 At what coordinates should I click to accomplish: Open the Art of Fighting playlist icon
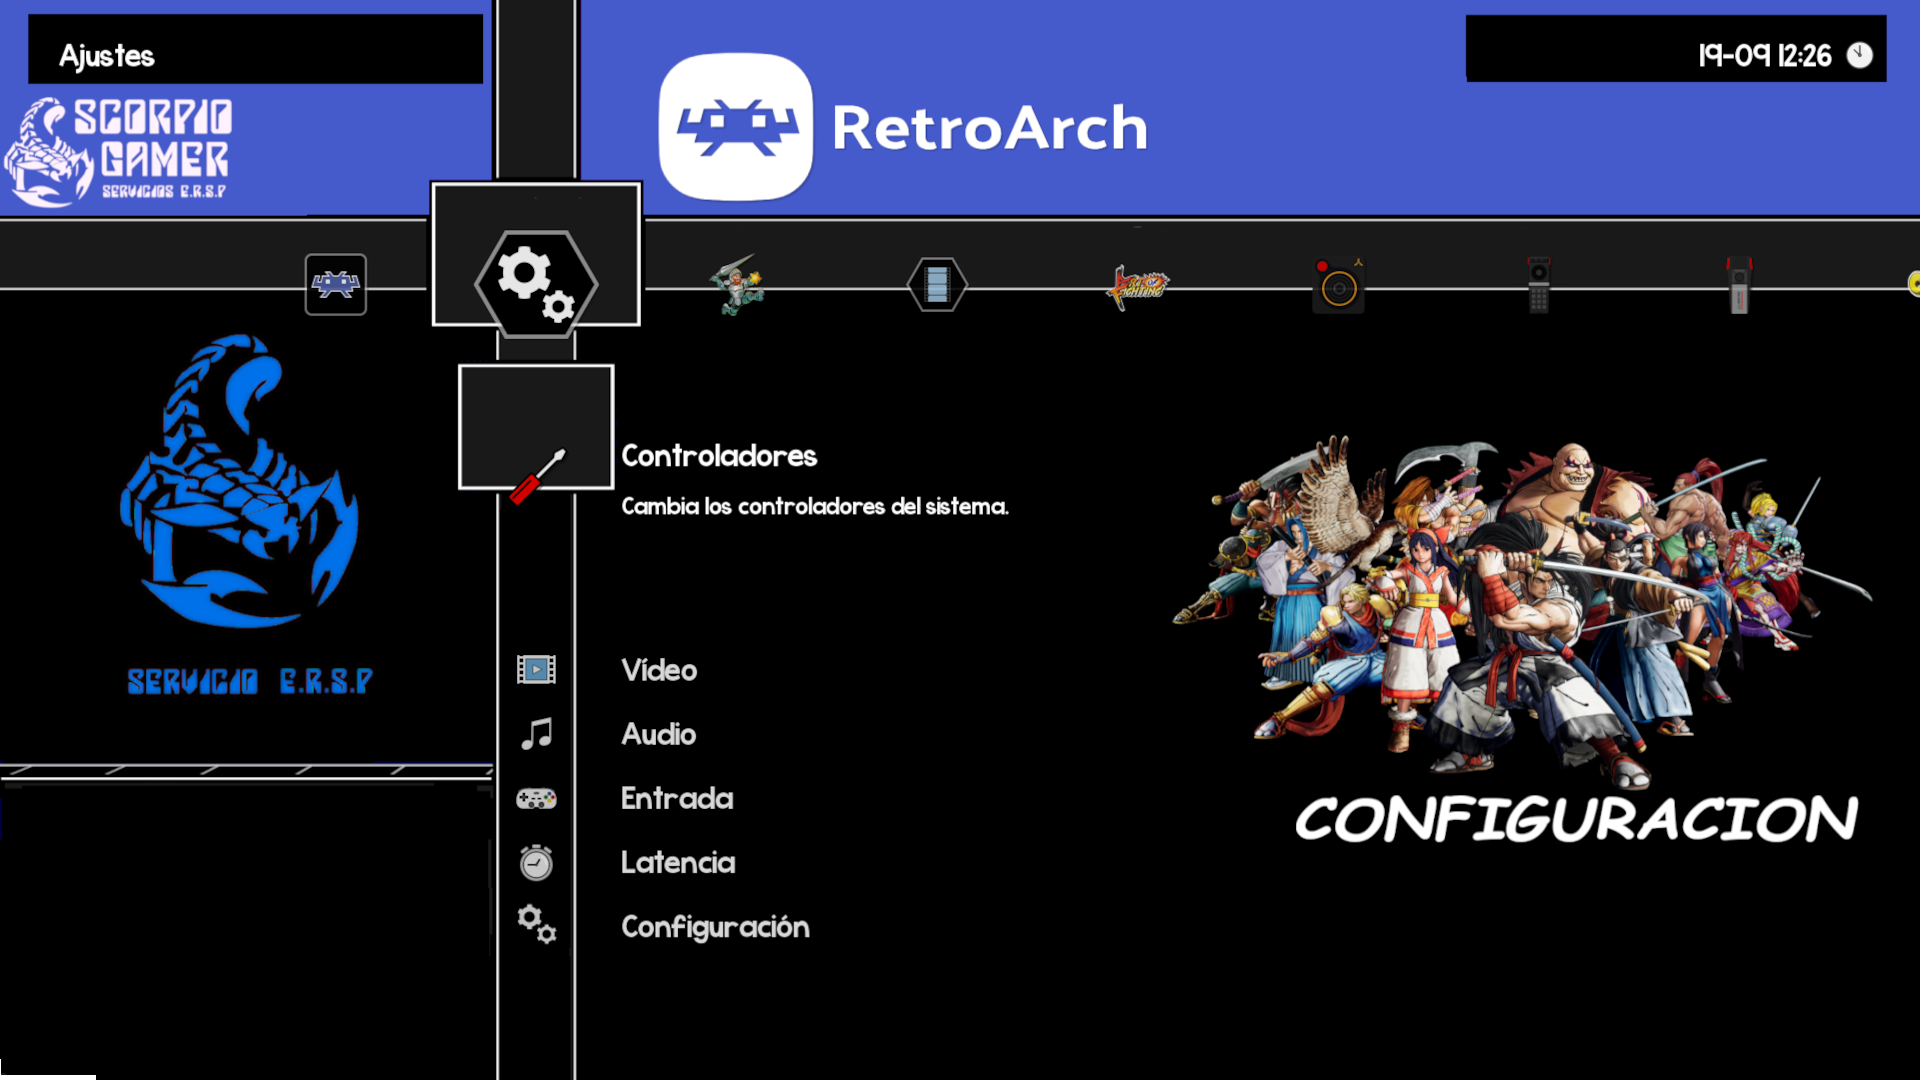[1138, 287]
